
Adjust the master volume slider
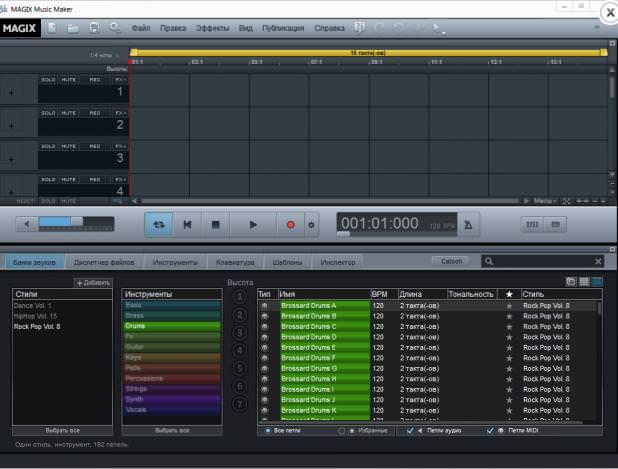click(x=76, y=223)
